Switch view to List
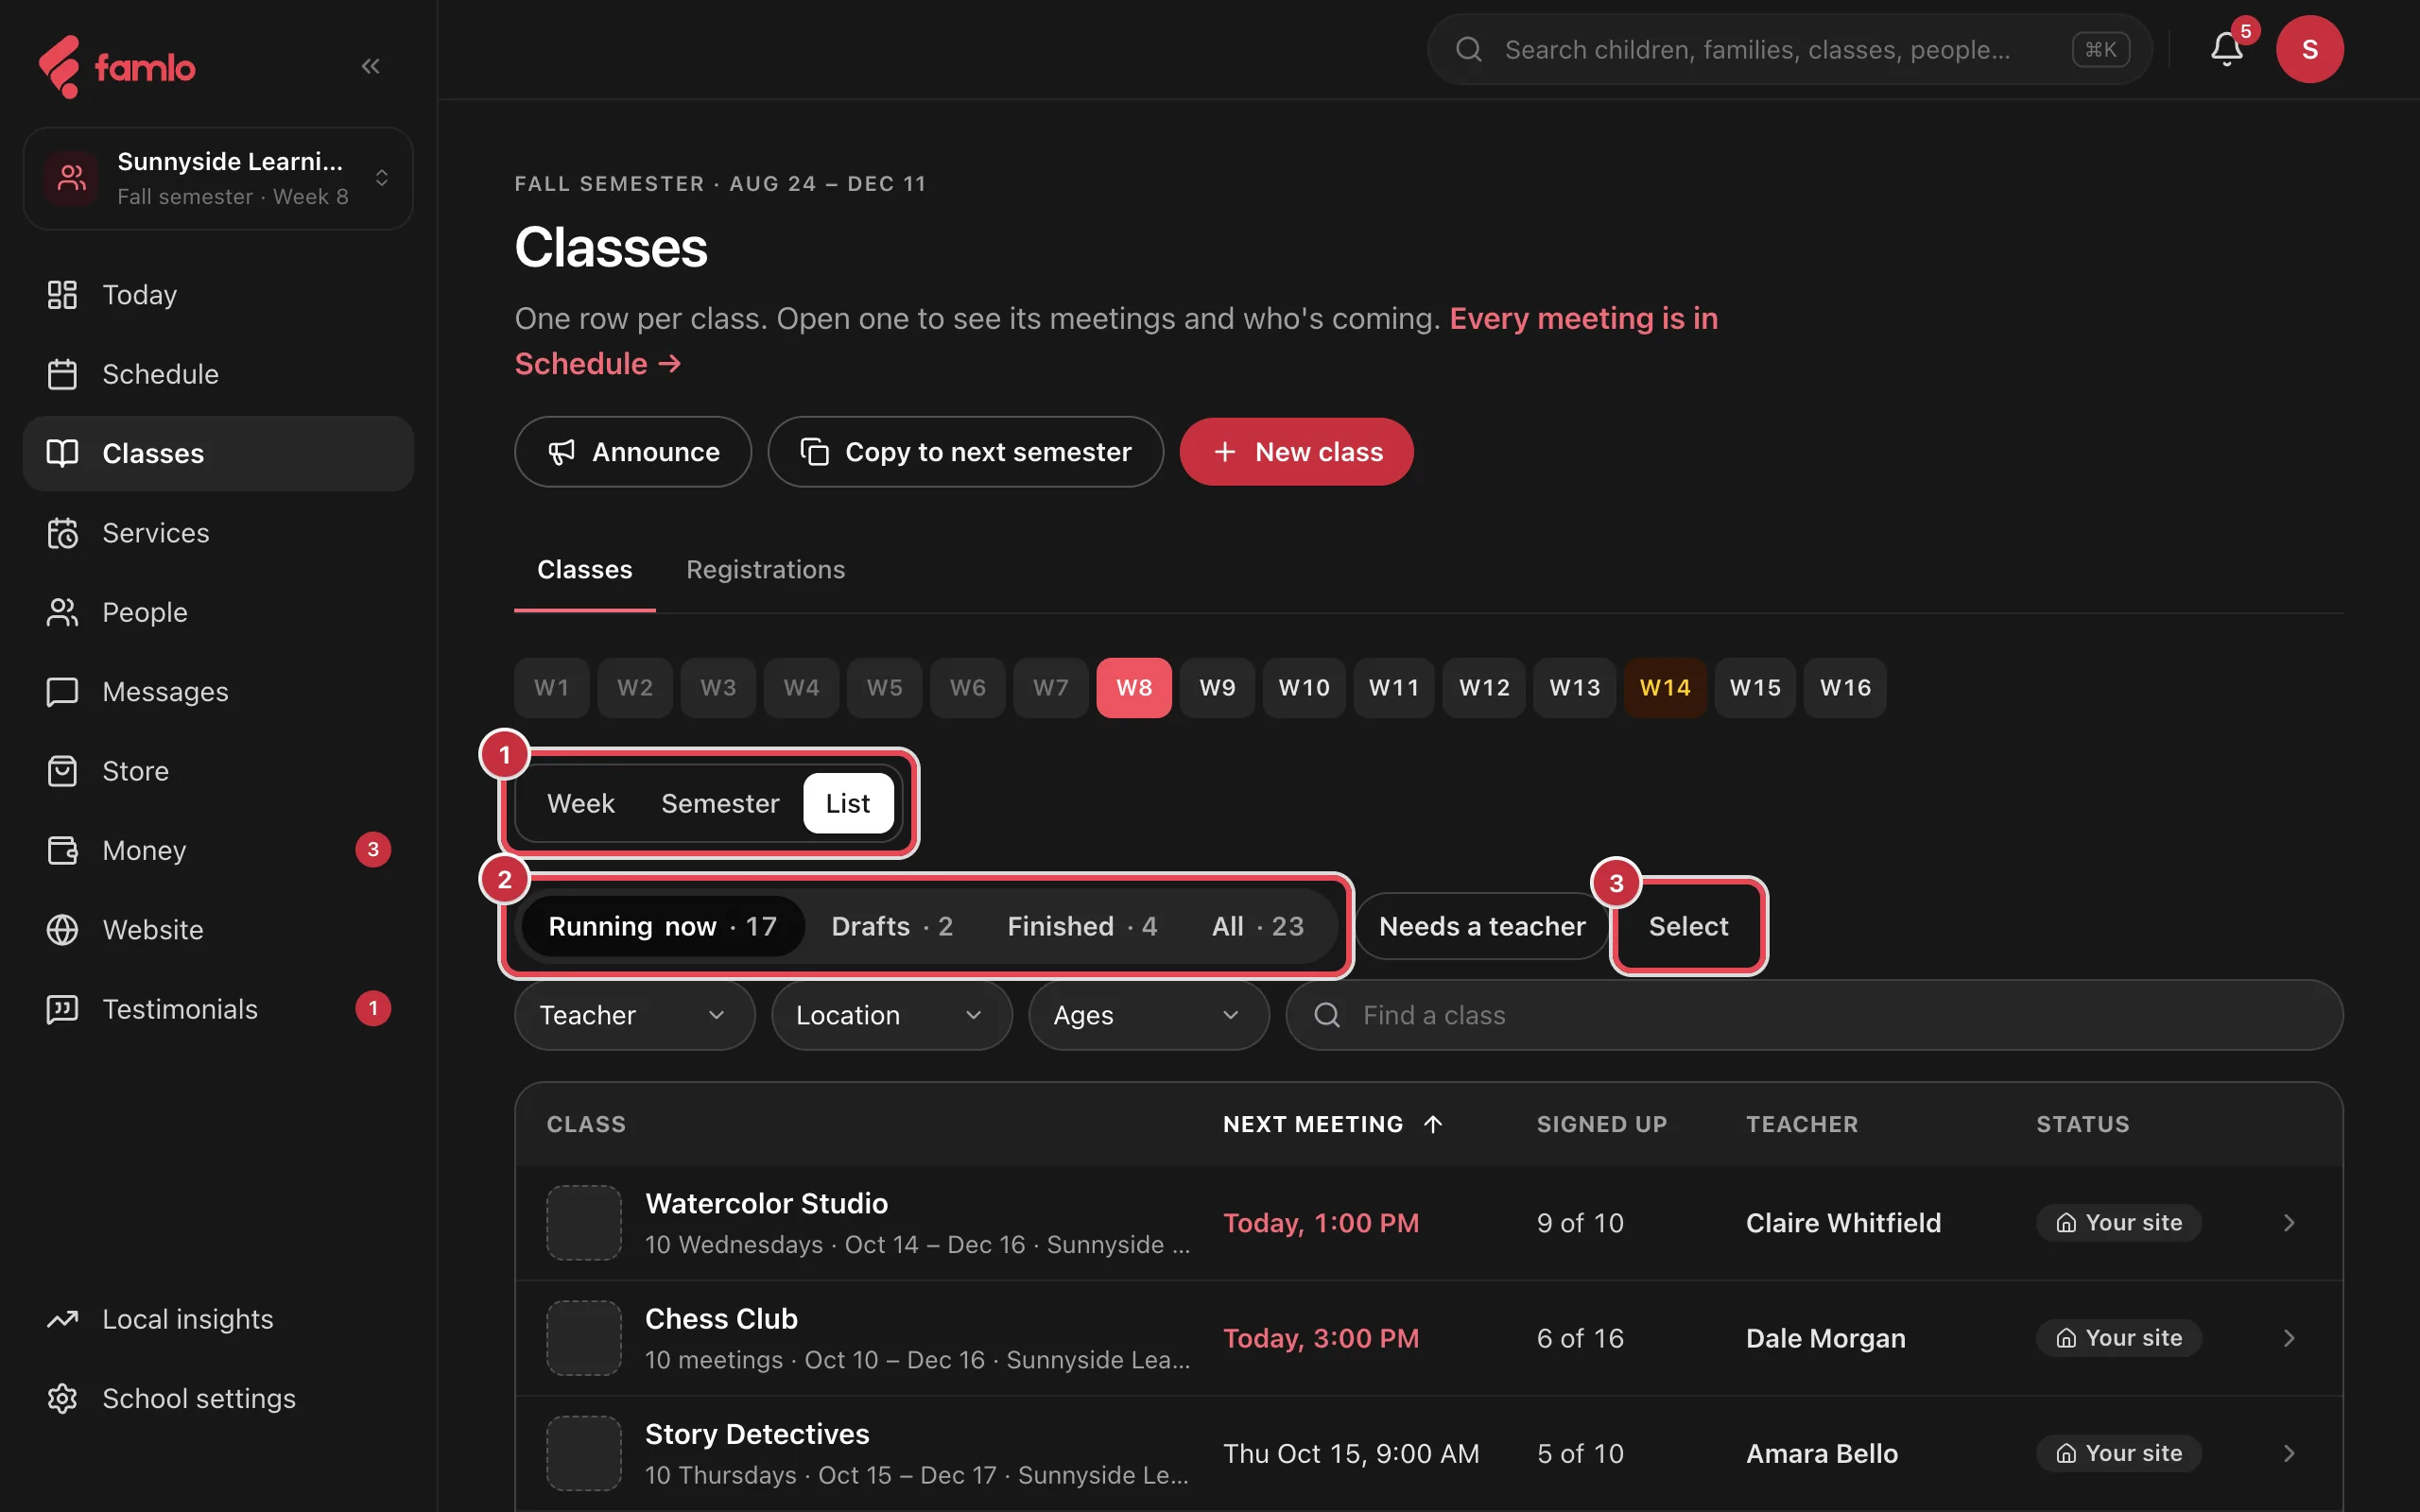 point(848,803)
